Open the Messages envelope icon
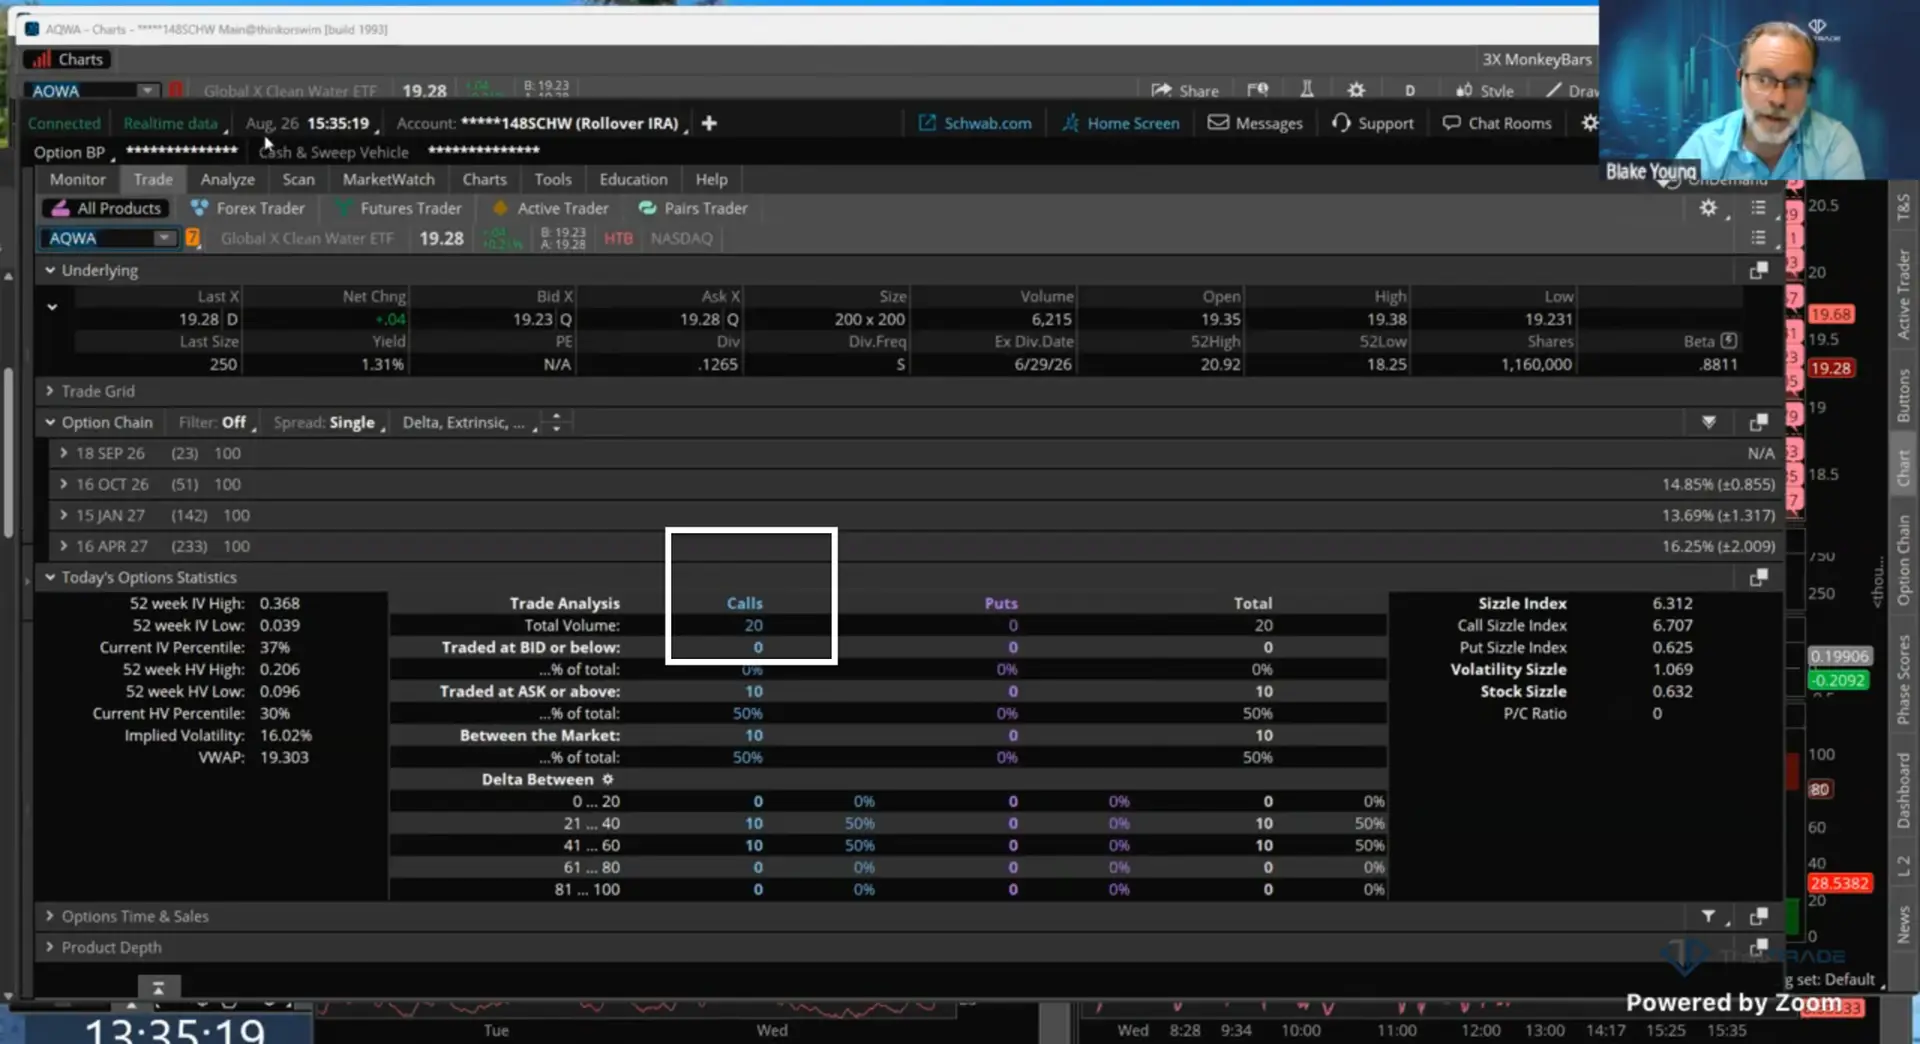 1218,123
